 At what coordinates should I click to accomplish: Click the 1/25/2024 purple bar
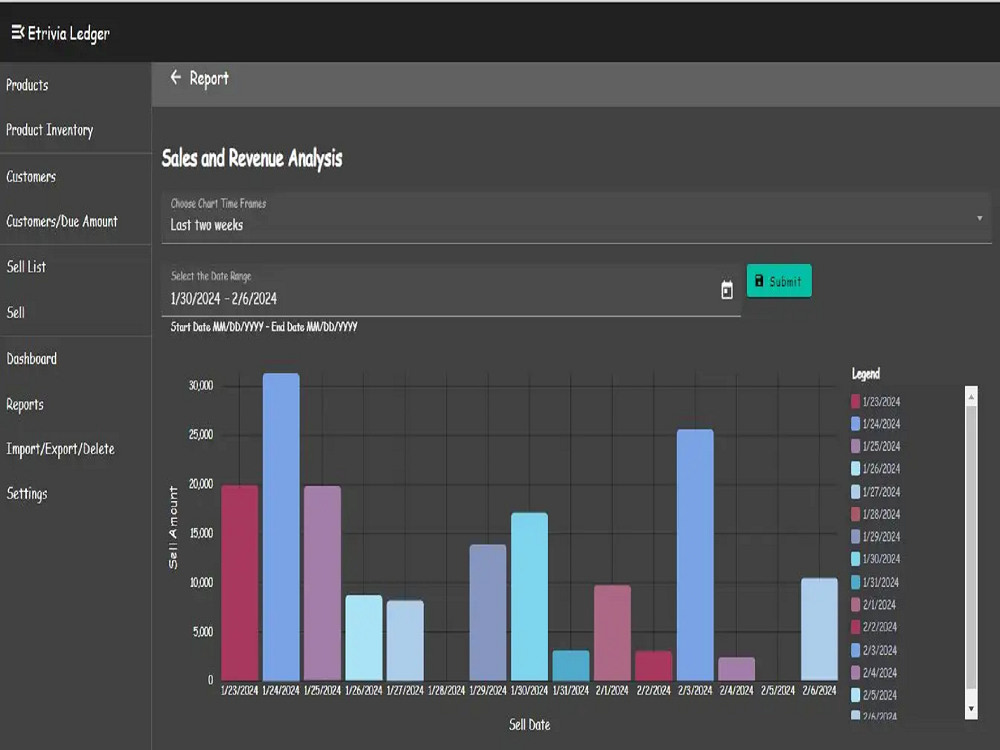(322, 583)
